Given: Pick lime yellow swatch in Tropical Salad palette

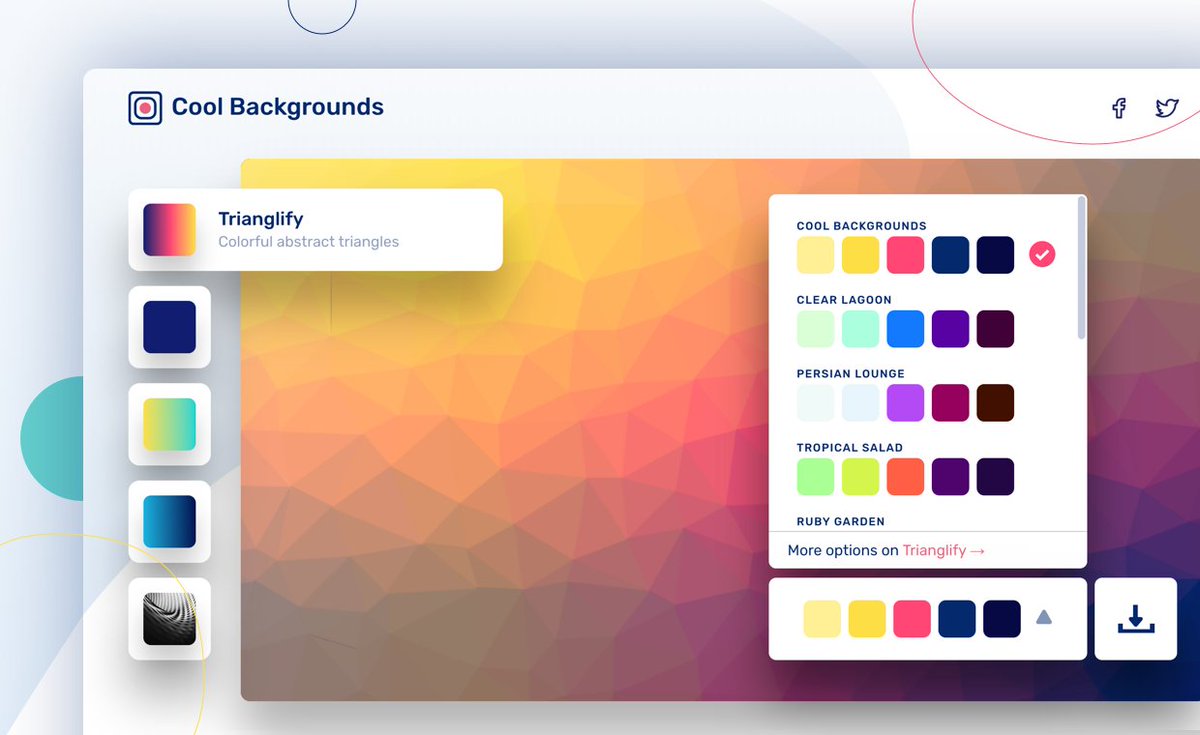Looking at the screenshot, I should click(861, 477).
